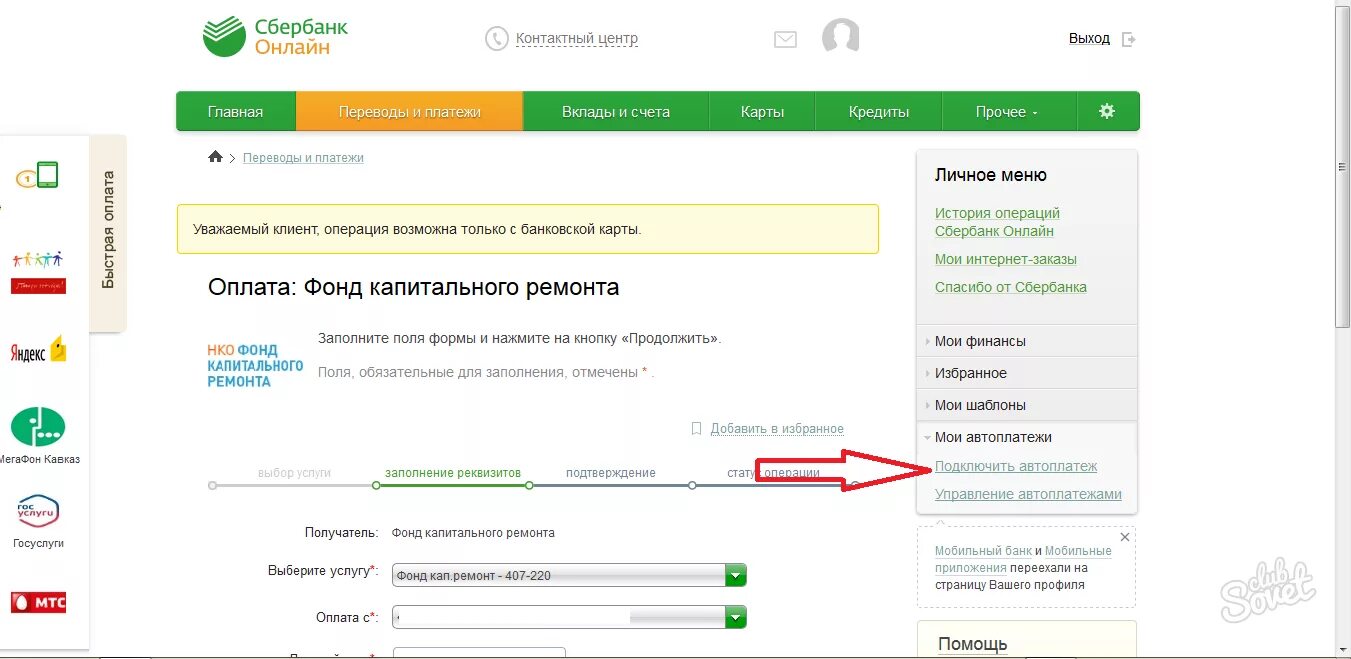The height and width of the screenshot is (659, 1351).
Task: Click the Sberbank Online logo
Action: pyautogui.click(x=275, y=37)
